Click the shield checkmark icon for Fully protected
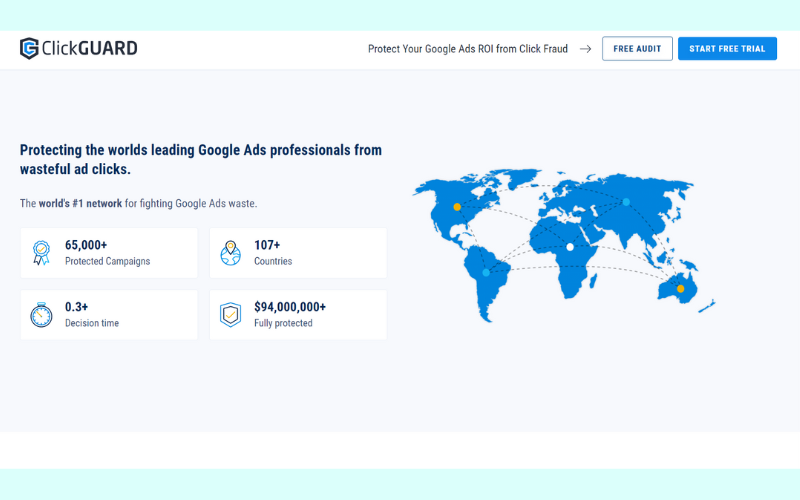Screen dimensions: 800x500 coord(231,315)
